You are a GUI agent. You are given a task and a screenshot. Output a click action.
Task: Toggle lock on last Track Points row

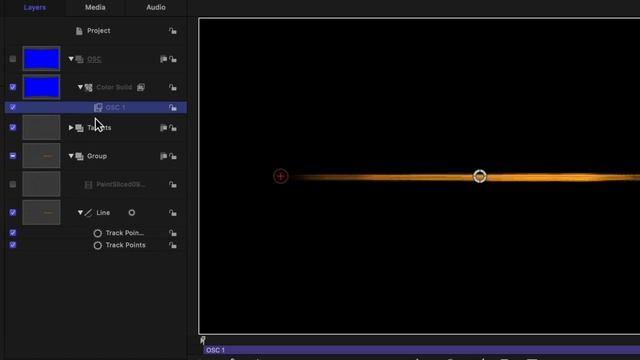[x=173, y=245]
